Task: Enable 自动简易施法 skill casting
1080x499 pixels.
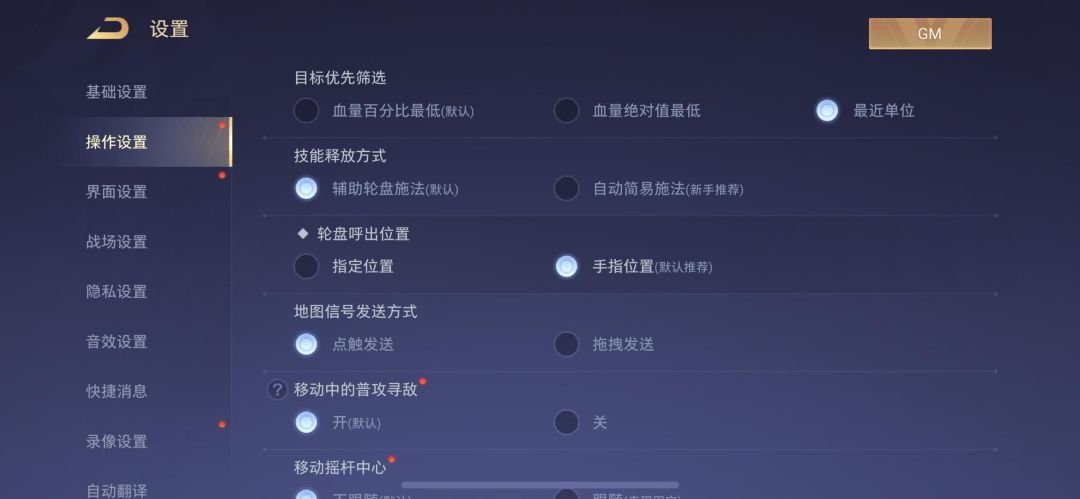Action: pos(567,188)
